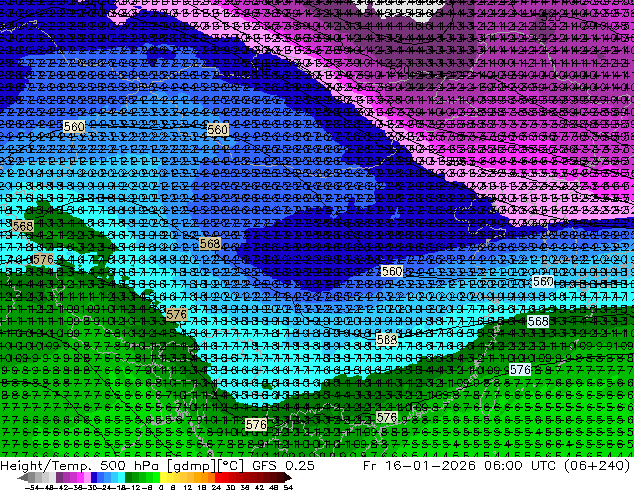This screenshot has width=634, height=490.
Task: Select the dark blue legend swatch
Action: click(94, 477)
